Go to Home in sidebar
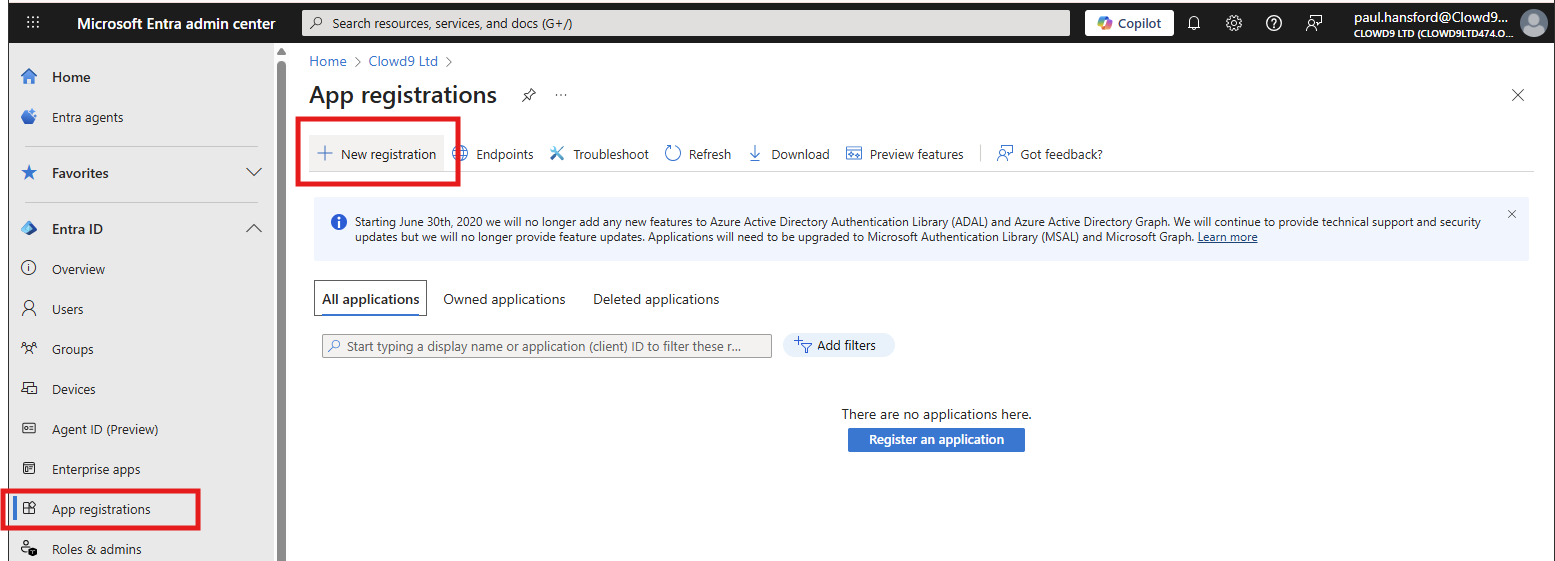The width and height of the screenshot is (1555, 561). pyautogui.click(x=71, y=77)
